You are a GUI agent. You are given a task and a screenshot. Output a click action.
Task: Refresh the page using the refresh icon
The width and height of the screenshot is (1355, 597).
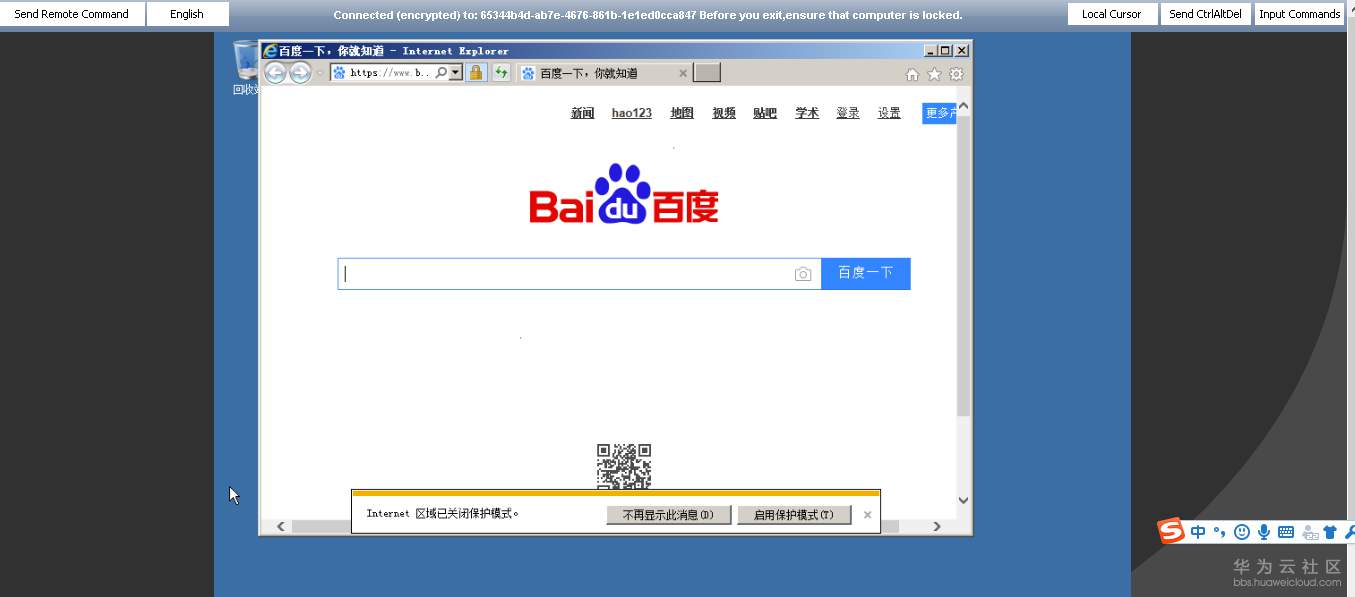click(x=500, y=72)
